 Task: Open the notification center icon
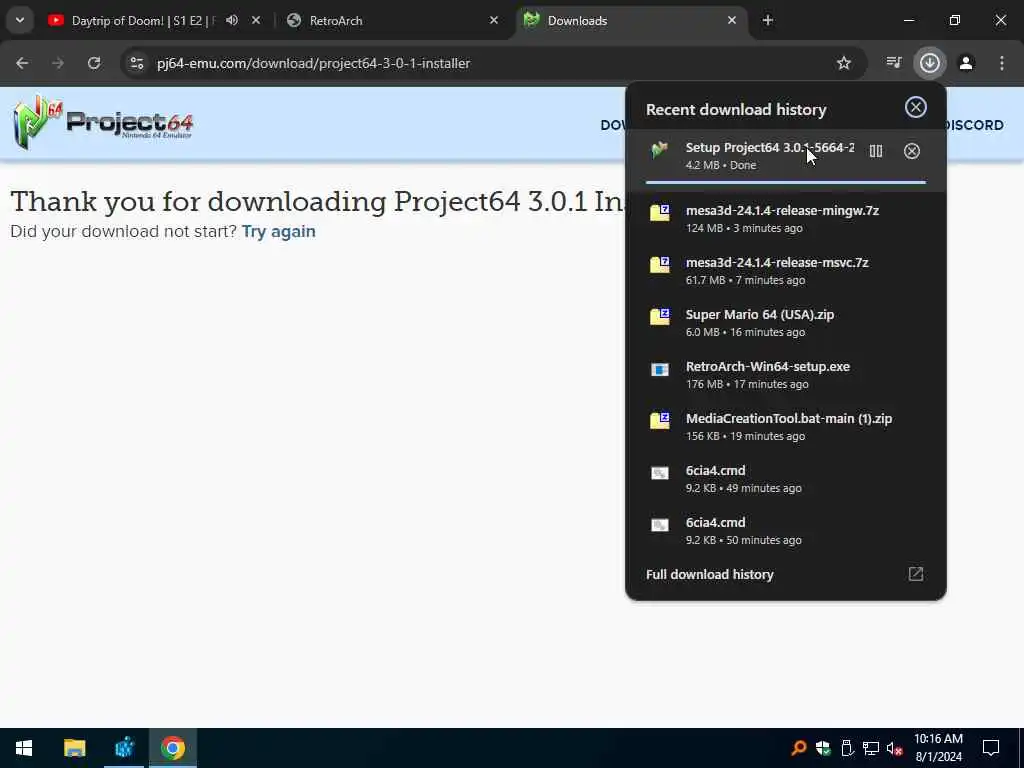click(991, 748)
